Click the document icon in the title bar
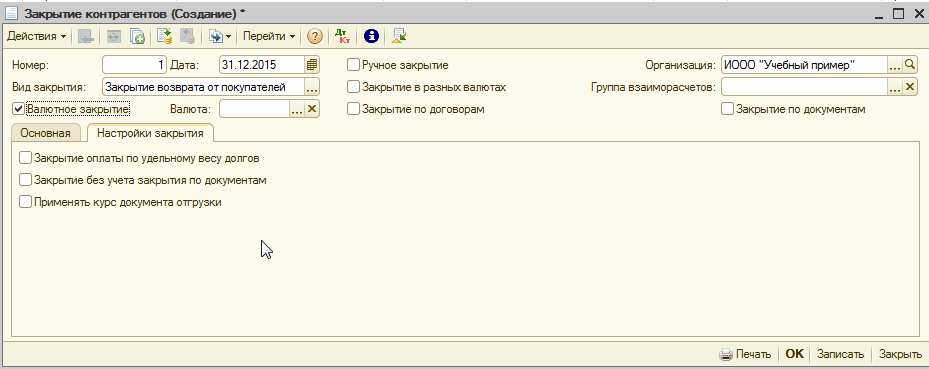The height and width of the screenshot is (369, 929). [x=11, y=14]
